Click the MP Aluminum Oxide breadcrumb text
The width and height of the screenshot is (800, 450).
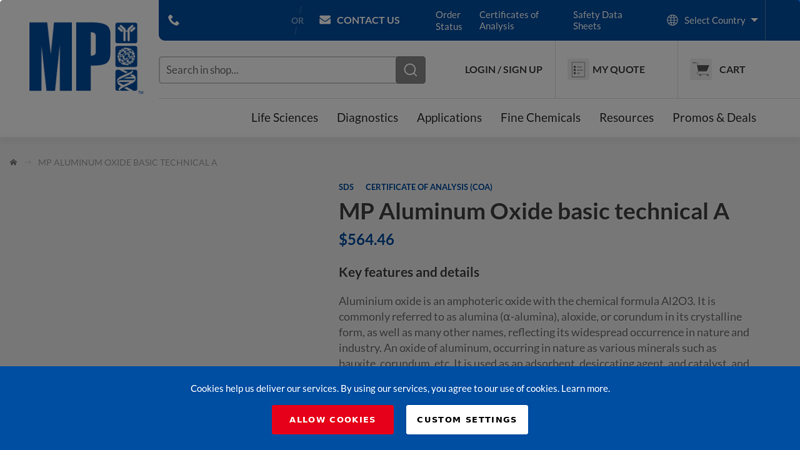click(128, 162)
